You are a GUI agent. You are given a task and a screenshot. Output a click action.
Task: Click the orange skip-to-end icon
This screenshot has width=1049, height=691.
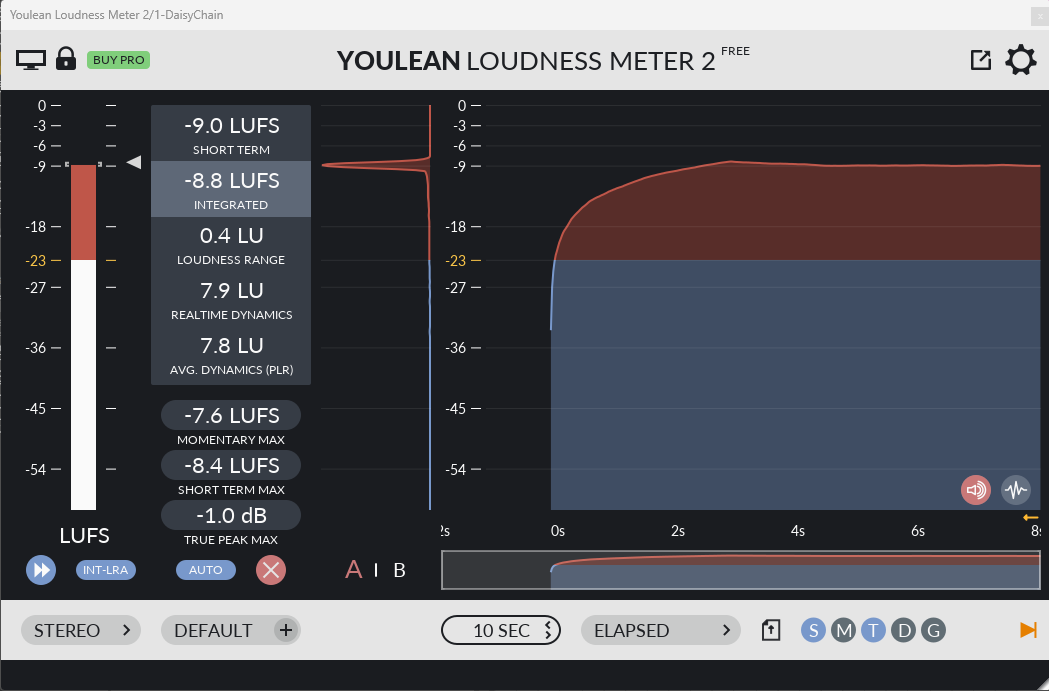click(x=1028, y=630)
